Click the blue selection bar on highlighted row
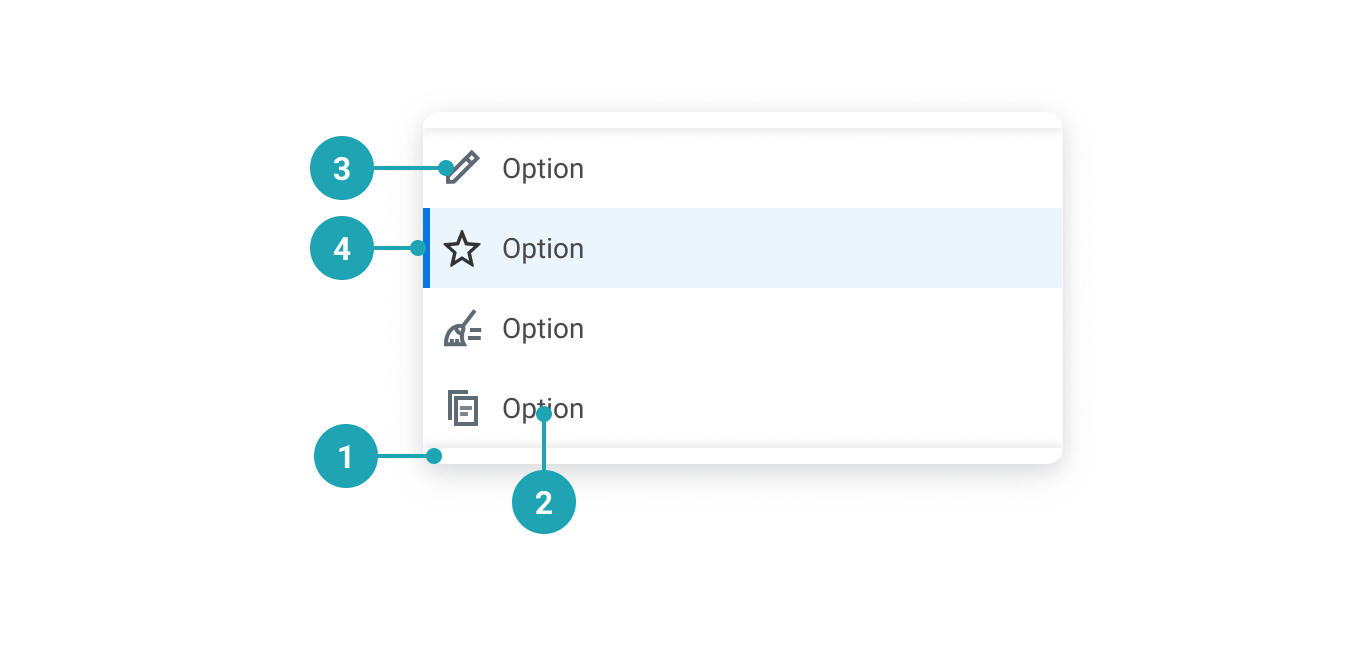Screen dimensions: 1372x646 point(427,248)
